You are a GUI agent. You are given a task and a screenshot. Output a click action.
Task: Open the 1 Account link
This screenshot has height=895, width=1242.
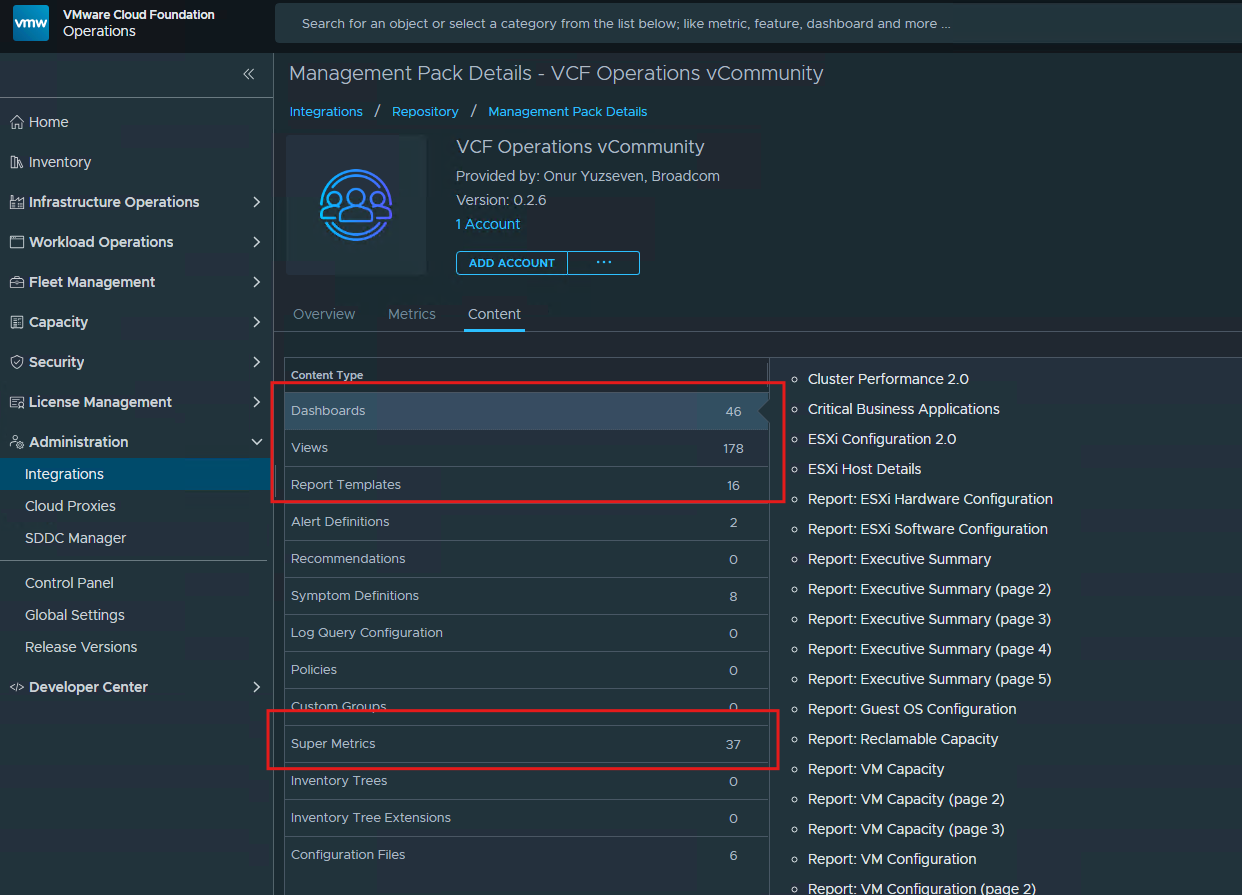(488, 224)
